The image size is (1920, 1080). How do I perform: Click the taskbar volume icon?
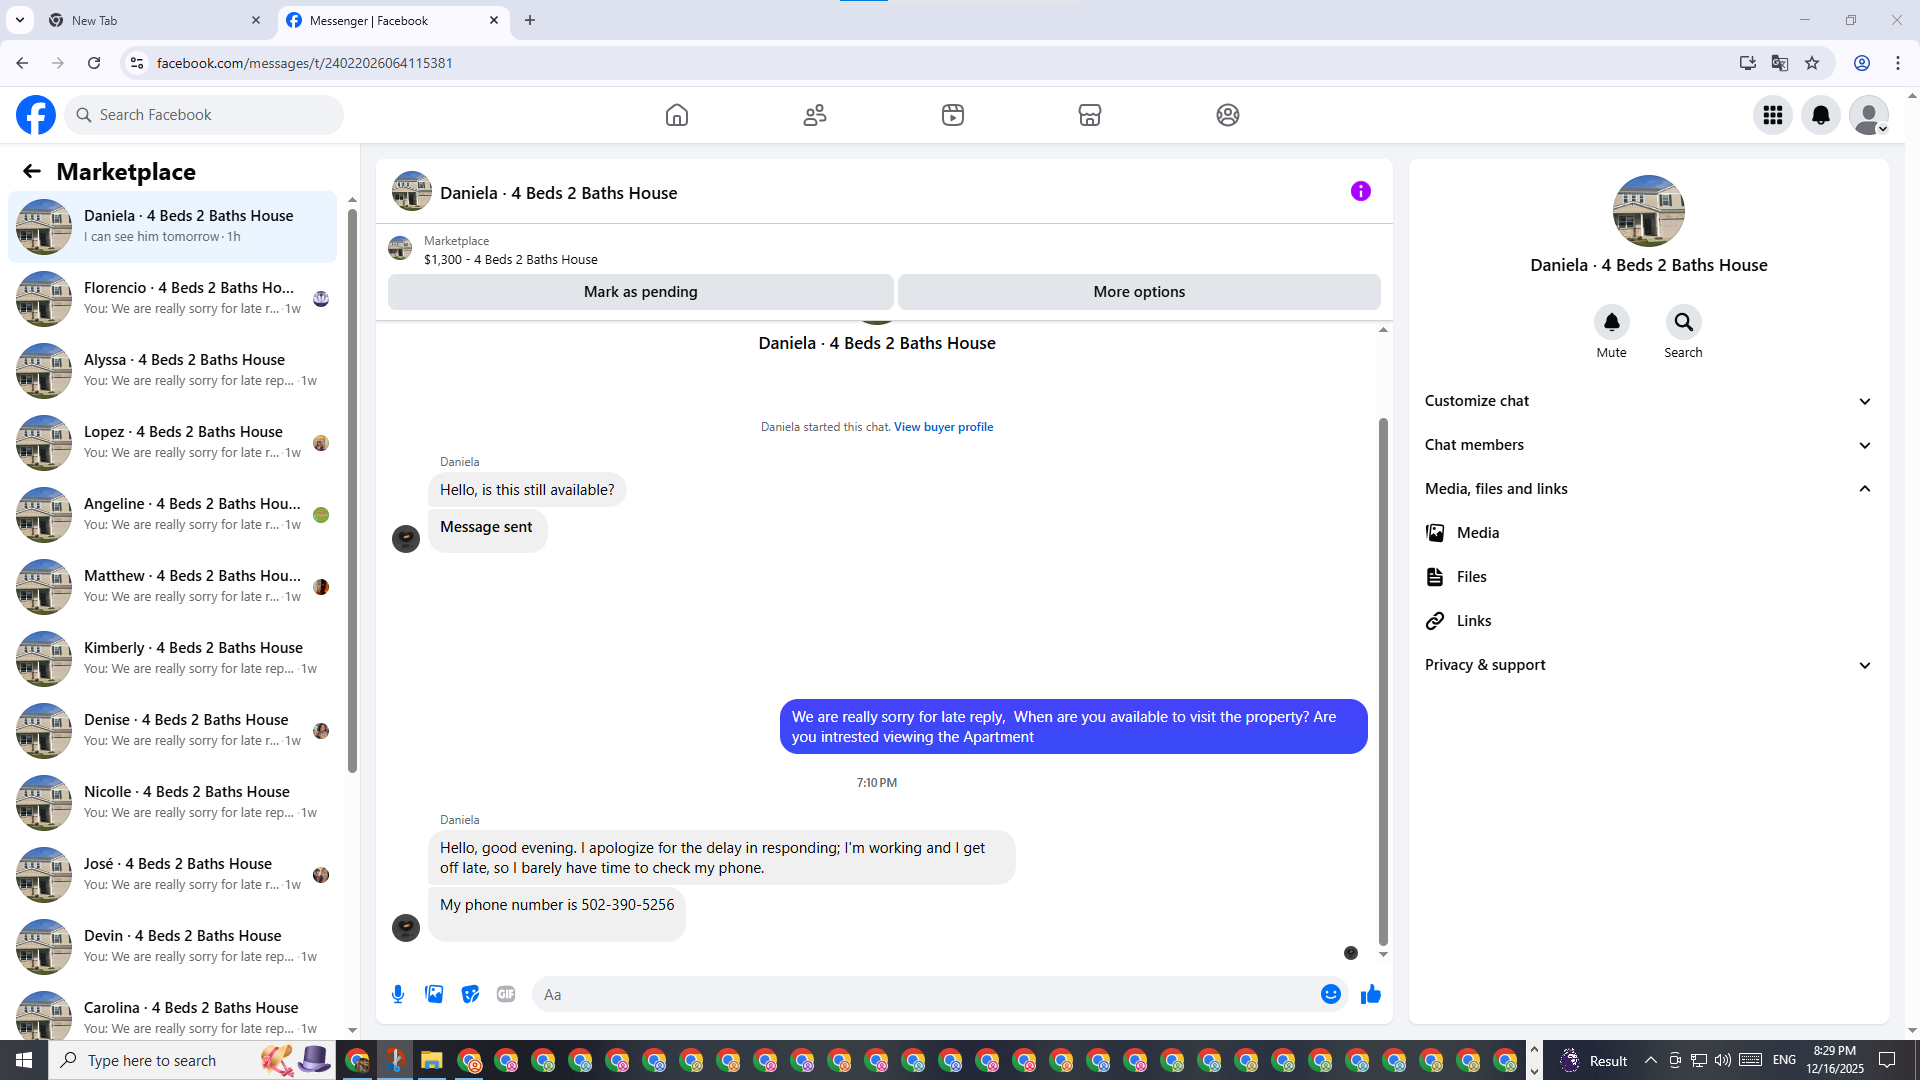click(x=1722, y=1060)
